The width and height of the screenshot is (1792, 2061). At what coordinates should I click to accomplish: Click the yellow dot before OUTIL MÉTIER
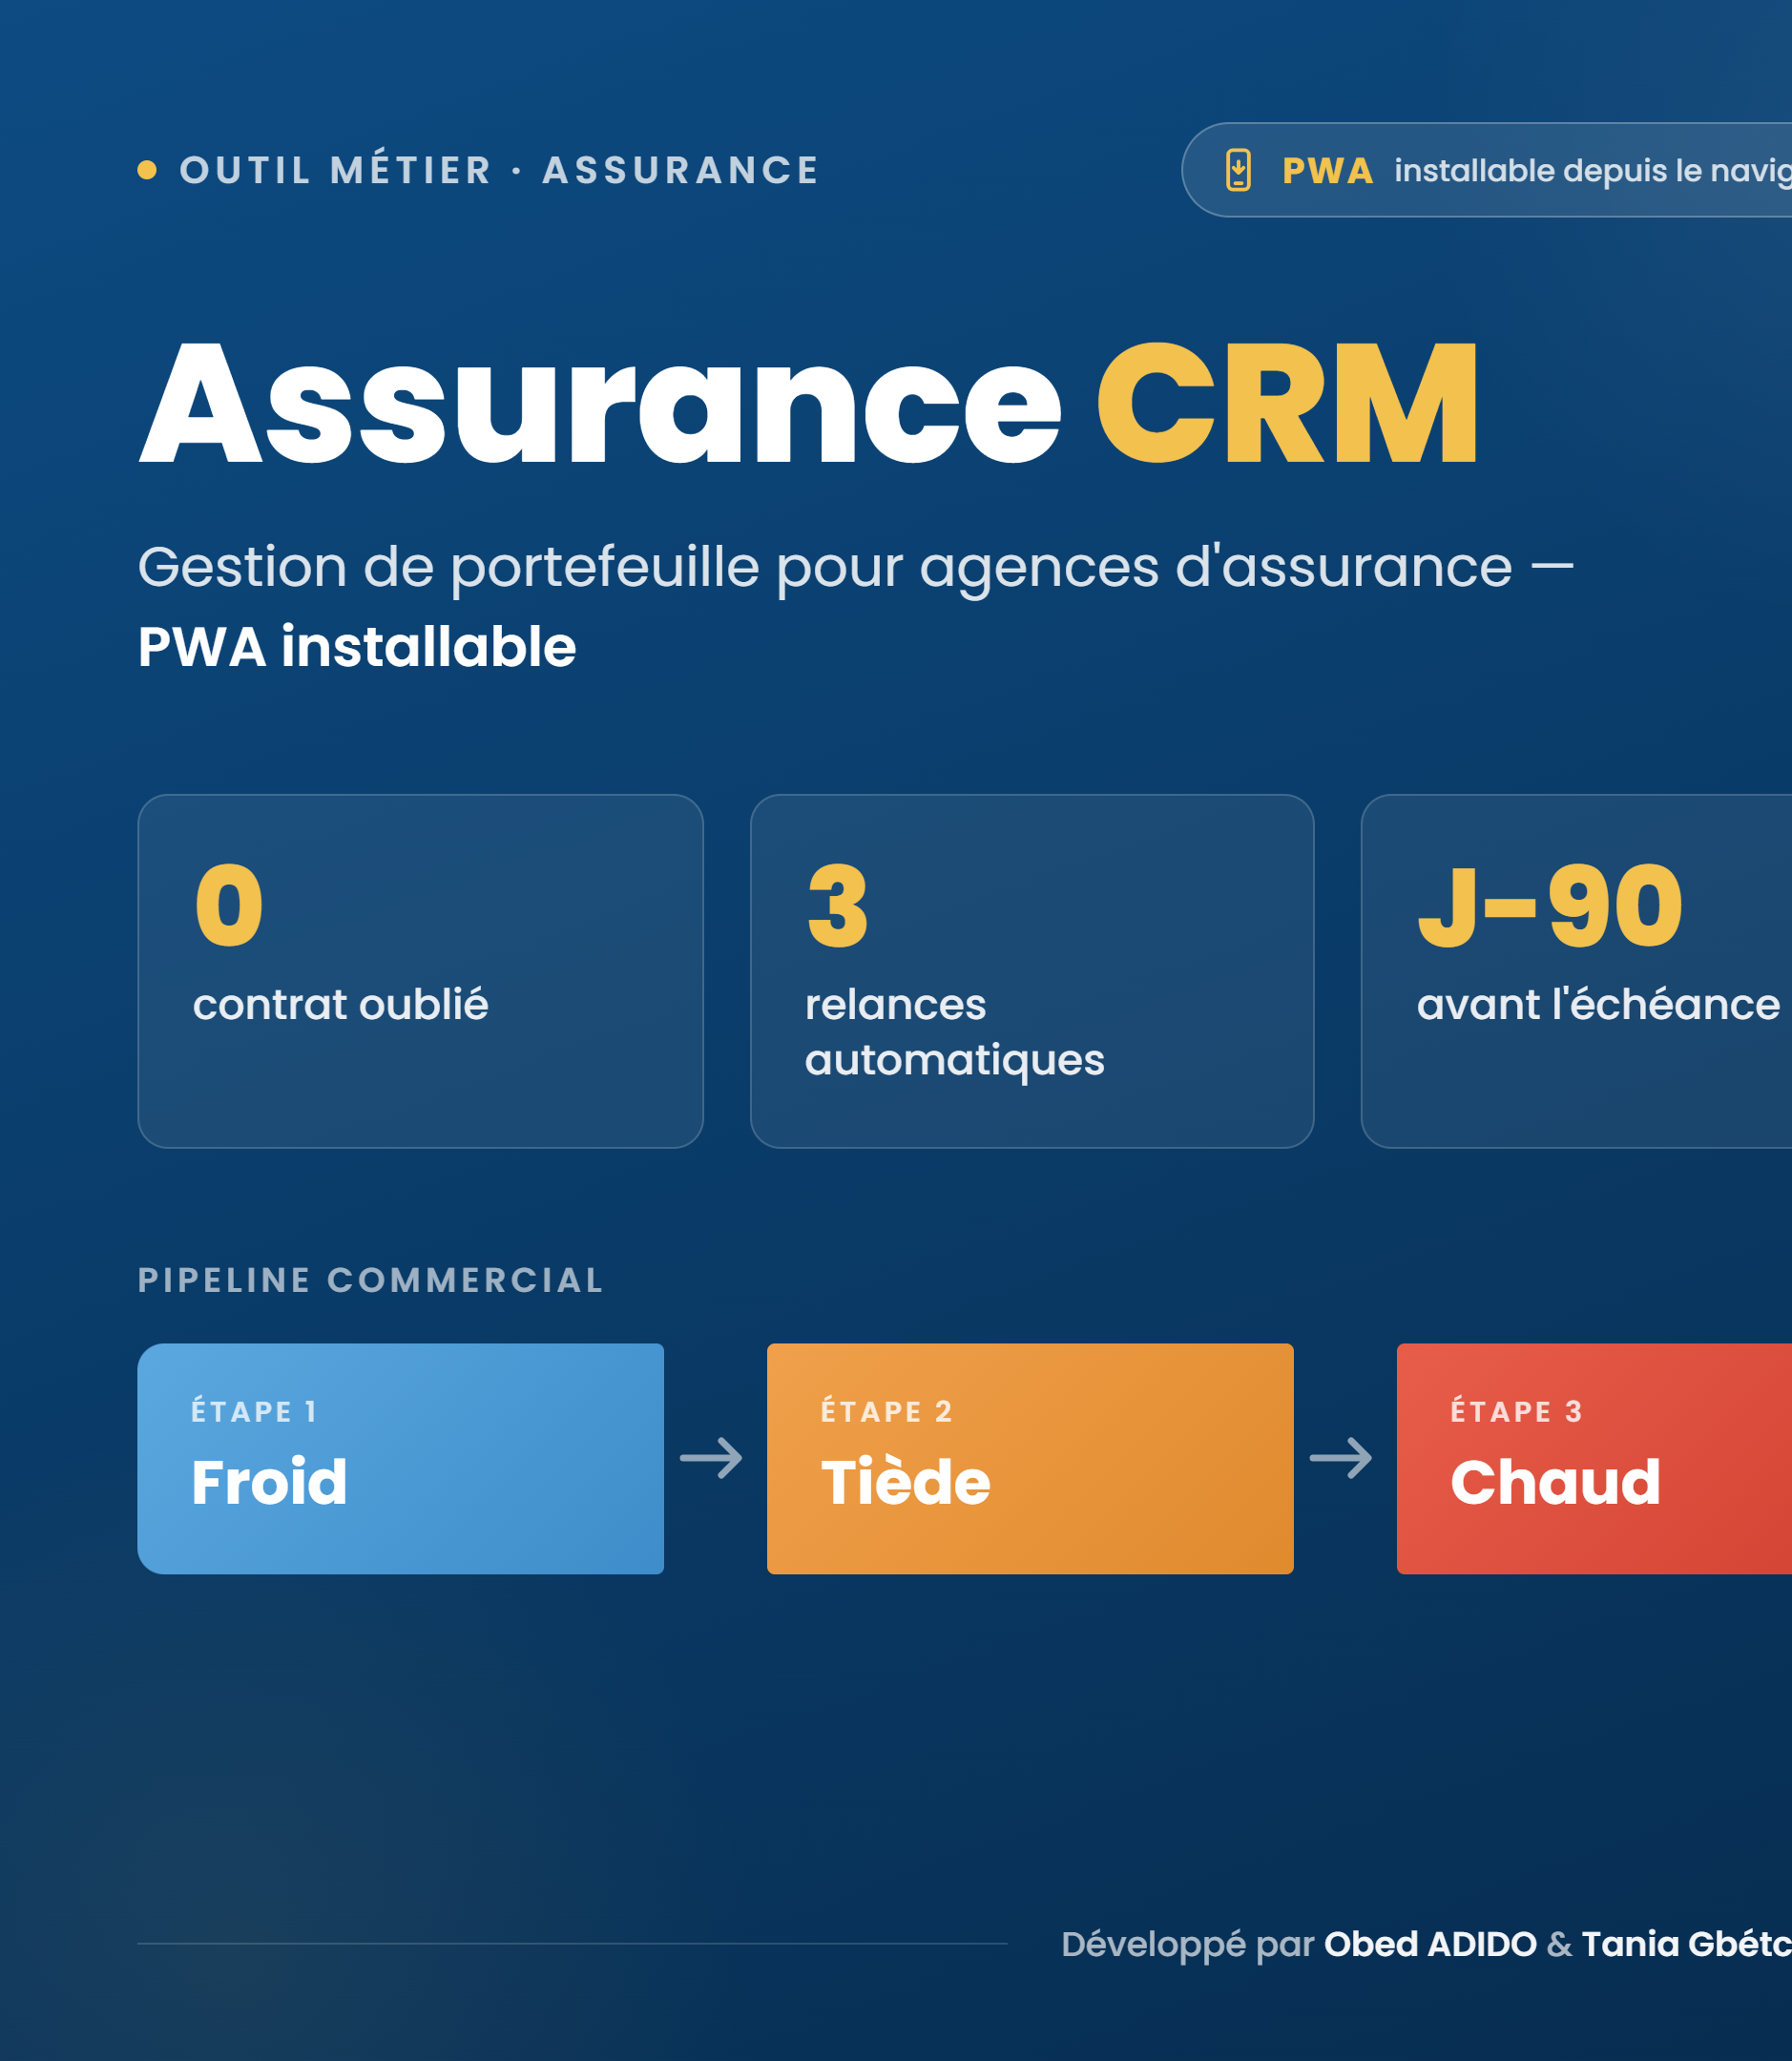(x=147, y=170)
